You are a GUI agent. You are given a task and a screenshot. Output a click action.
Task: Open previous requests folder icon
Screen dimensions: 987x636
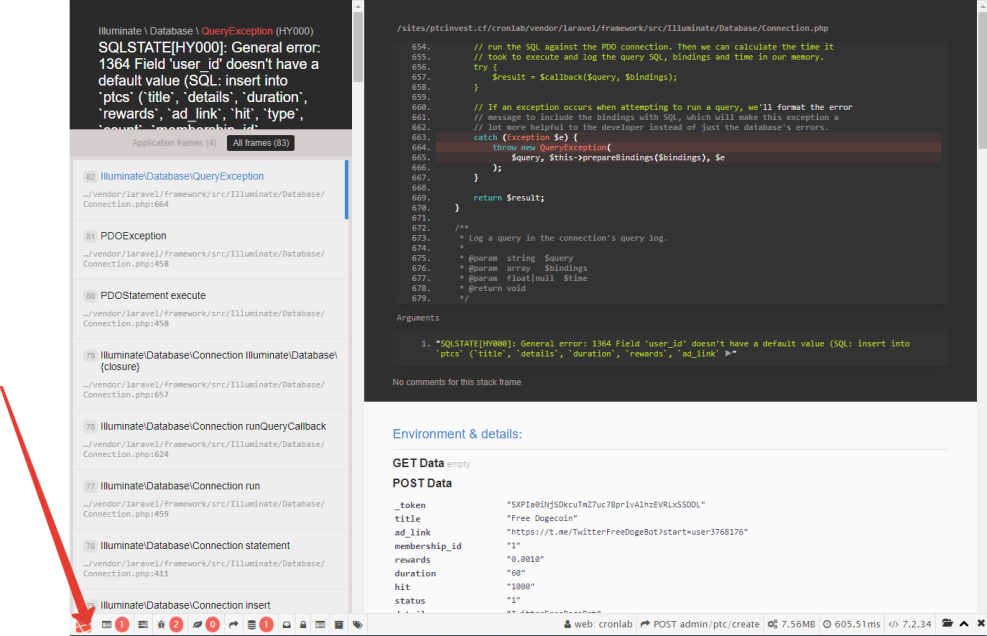[x=947, y=624]
